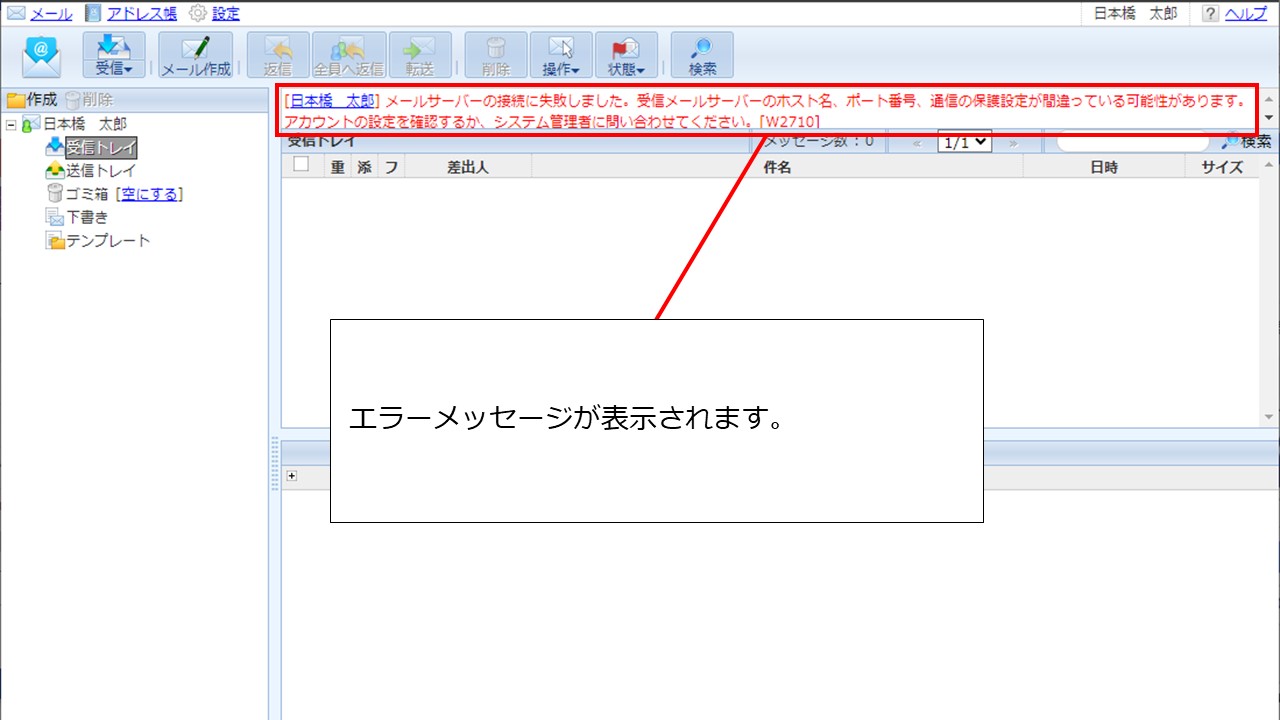
Task: Click the メール作成 compose button
Action: [196, 55]
